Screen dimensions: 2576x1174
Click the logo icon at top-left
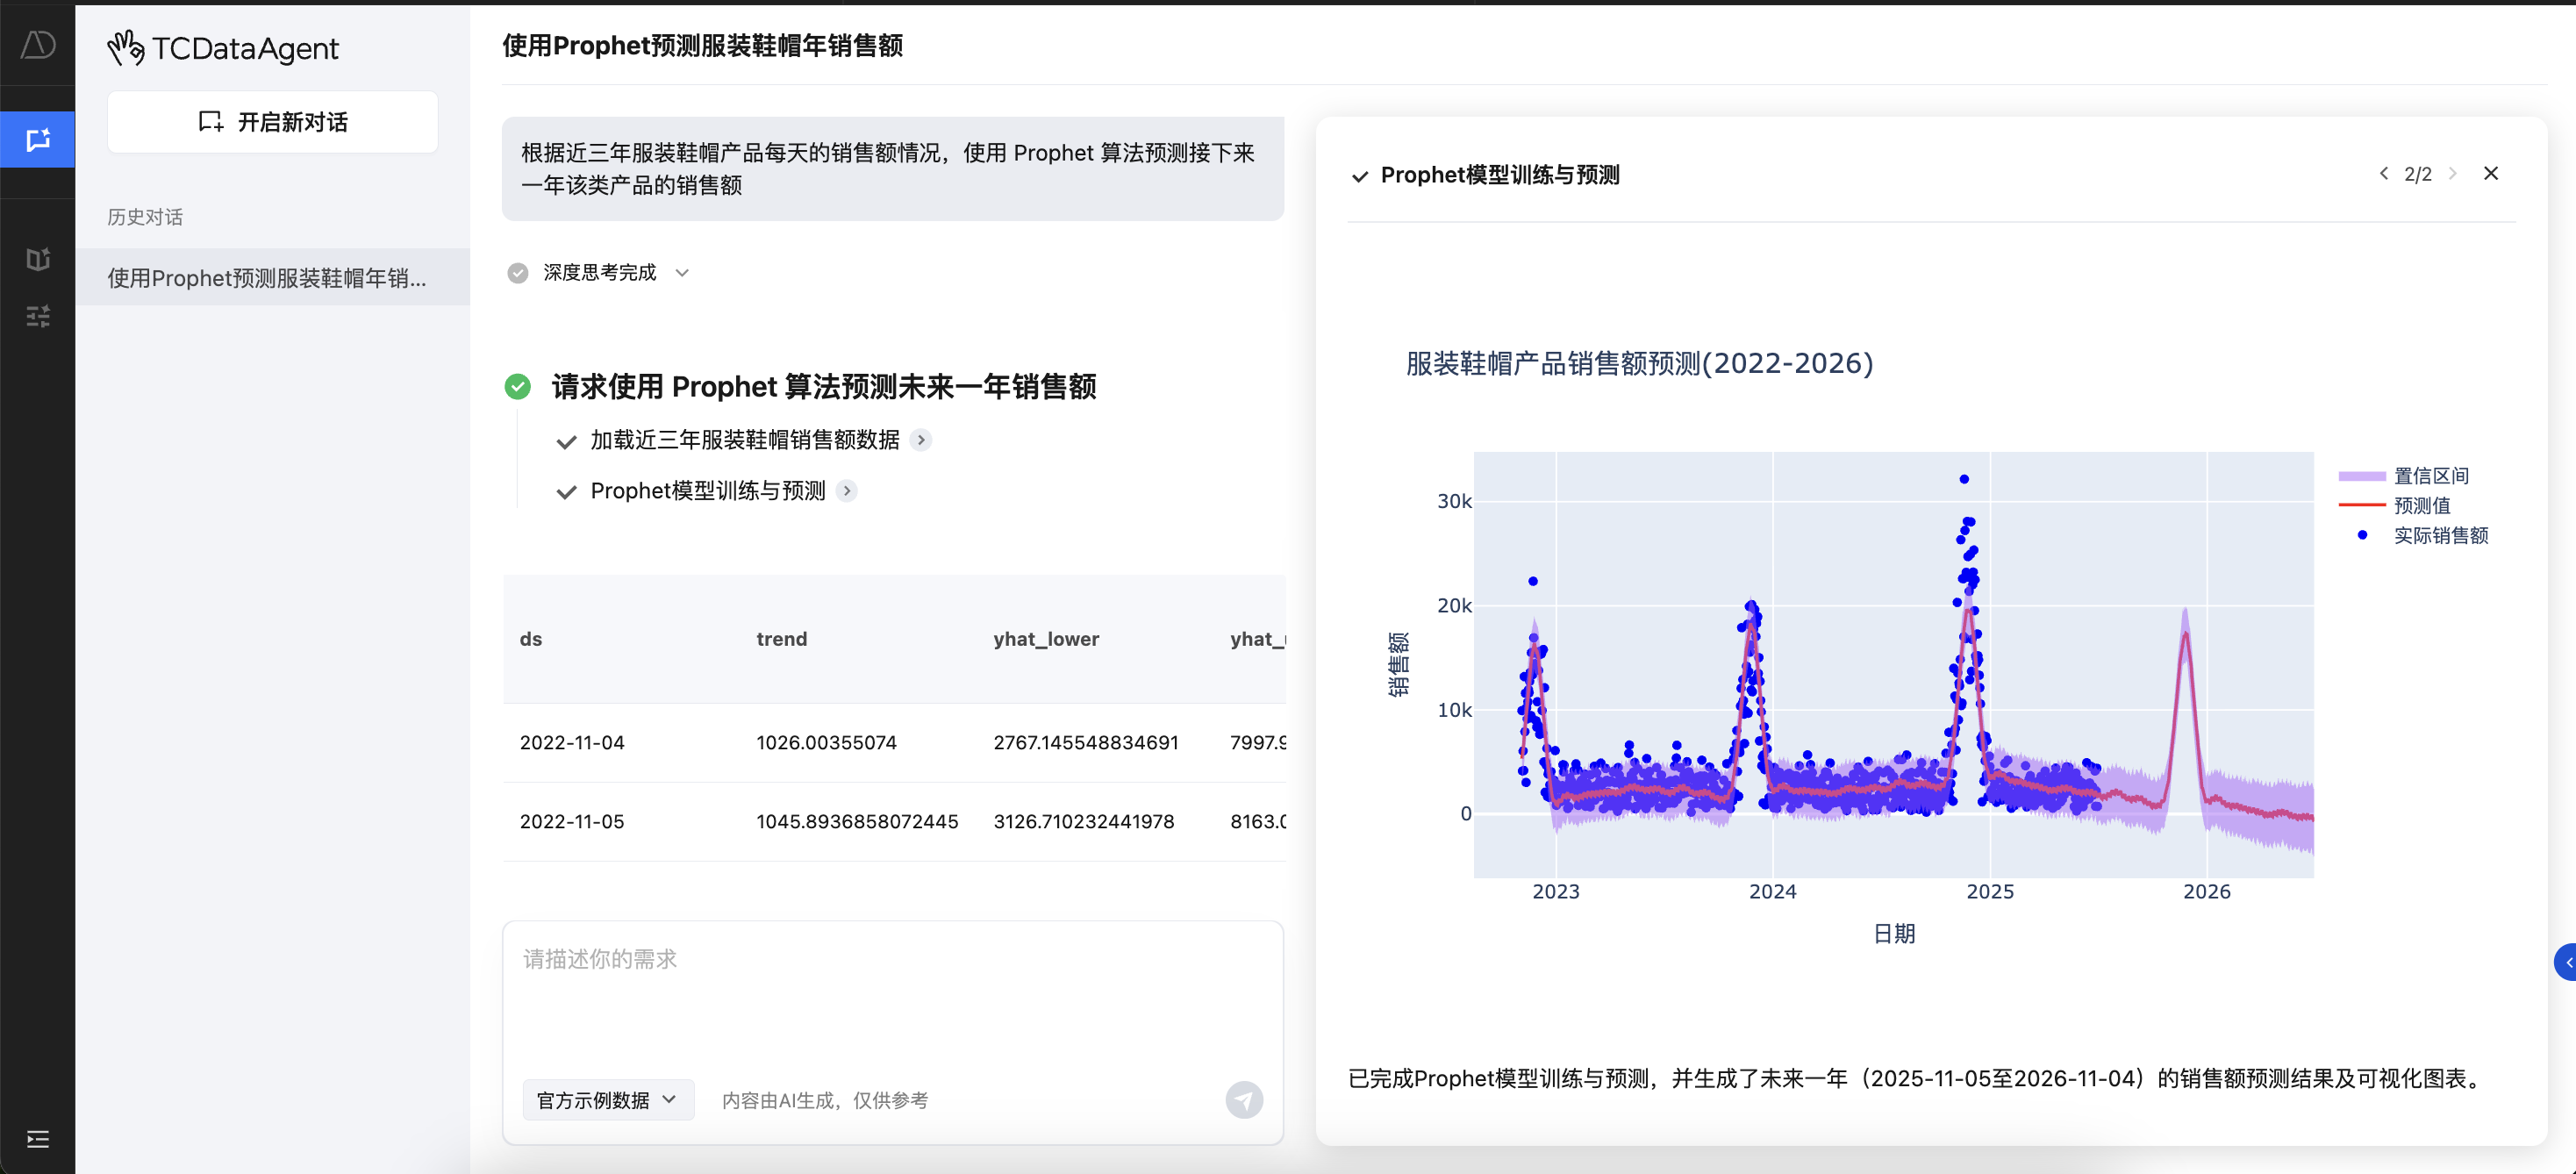pyautogui.click(x=37, y=45)
